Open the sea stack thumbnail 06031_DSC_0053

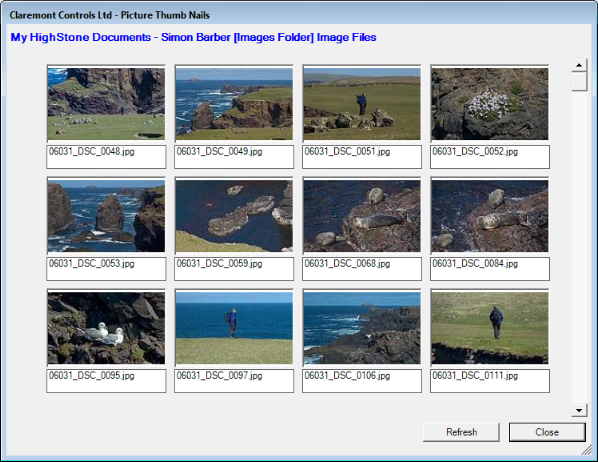point(106,216)
